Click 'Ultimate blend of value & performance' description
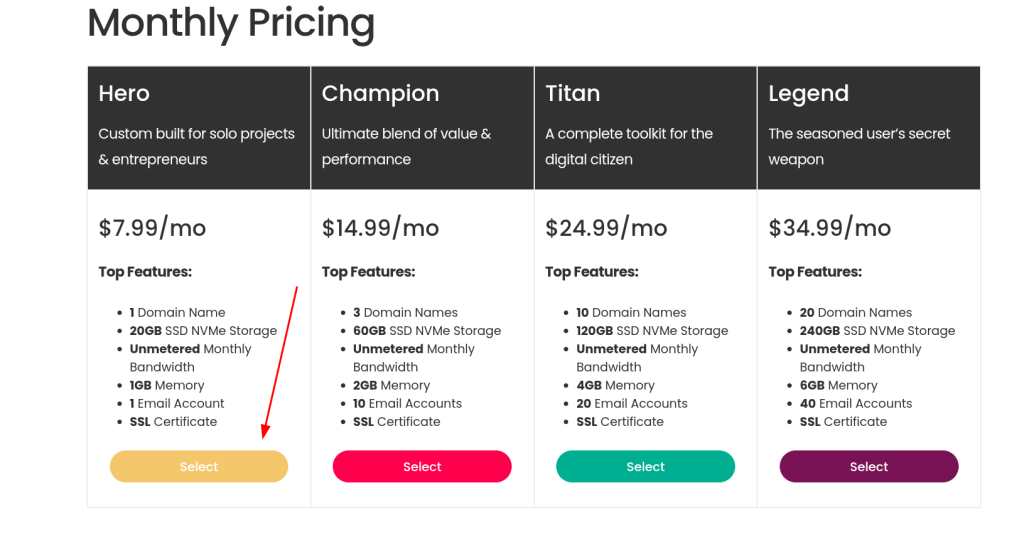 click(x=406, y=146)
